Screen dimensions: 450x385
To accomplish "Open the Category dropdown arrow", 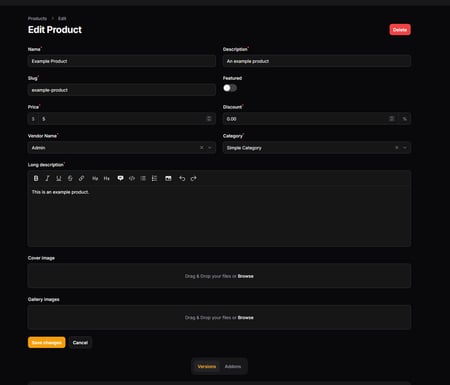I will (x=405, y=148).
